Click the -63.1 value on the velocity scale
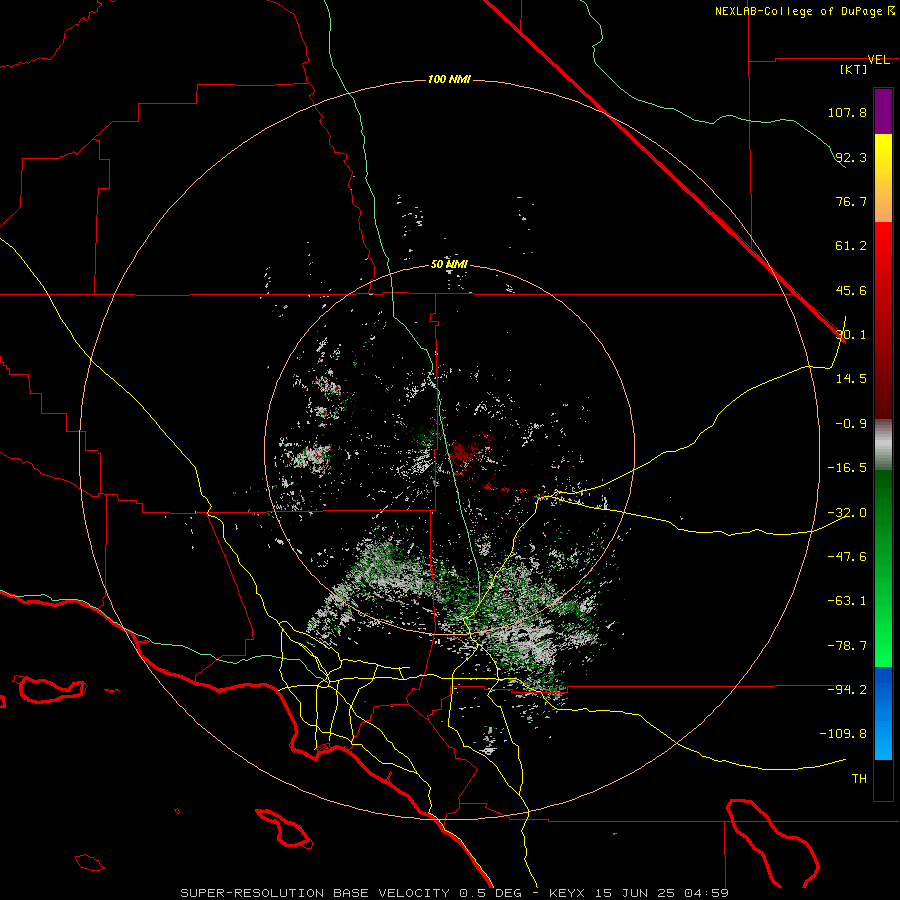This screenshot has height=900, width=900. point(847,601)
